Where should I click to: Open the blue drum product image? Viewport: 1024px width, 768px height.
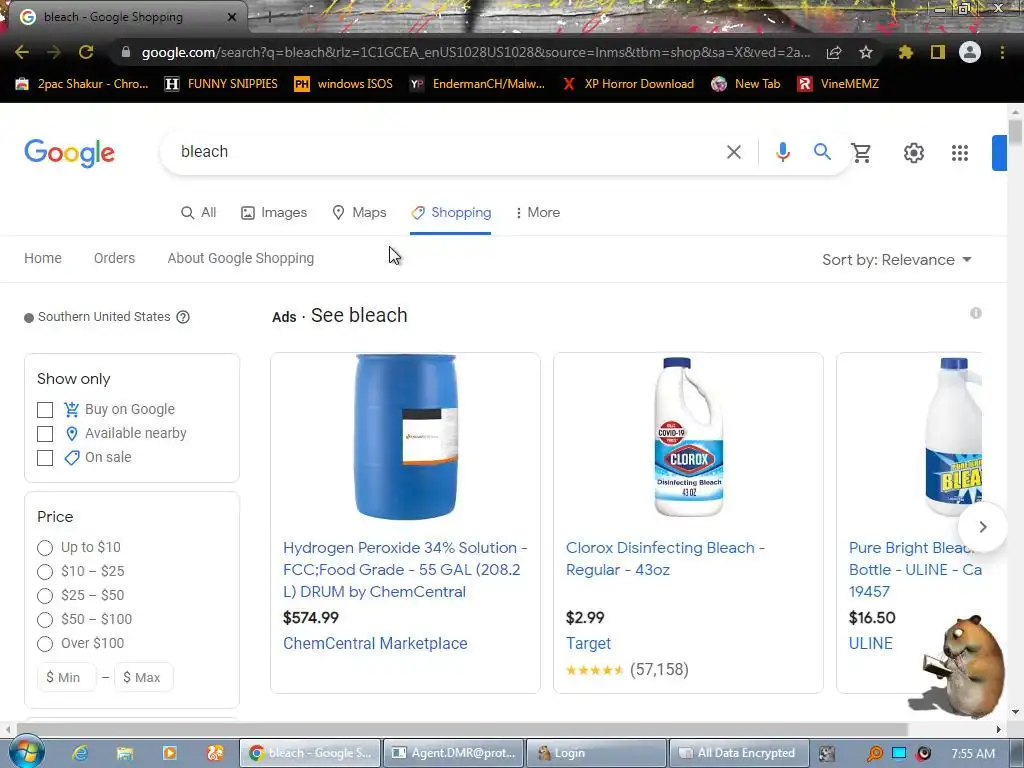[x=406, y=437]
